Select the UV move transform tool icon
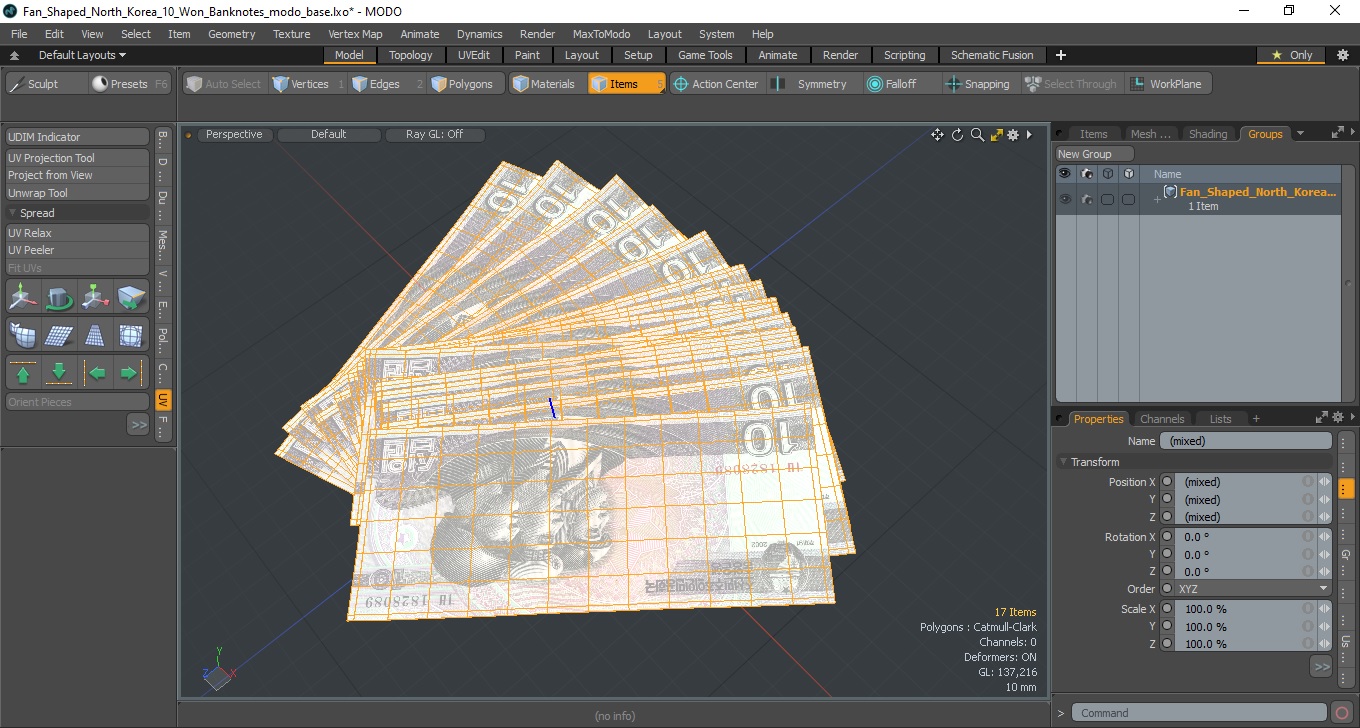The image size is (1360, 728). tap(23, 297)
